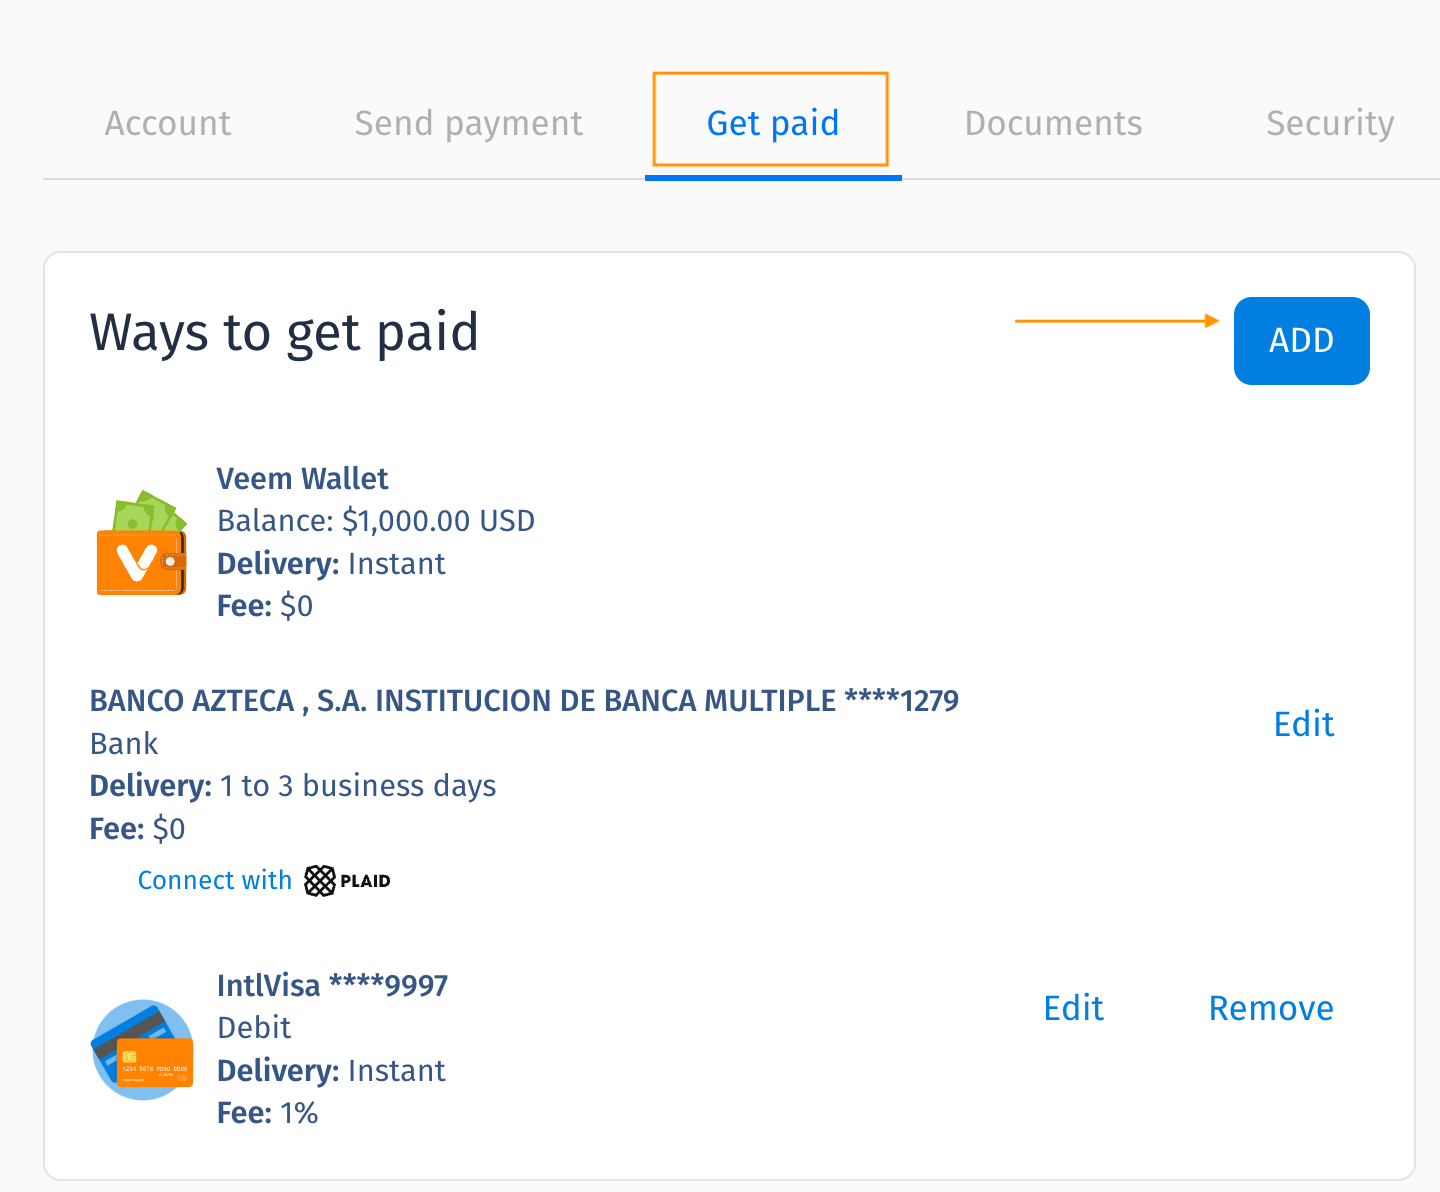Click the wallet Balance $1,000.00 USD text
Image resolution: width=1440 pixels, height=1192 pixels.
(376, 521)
